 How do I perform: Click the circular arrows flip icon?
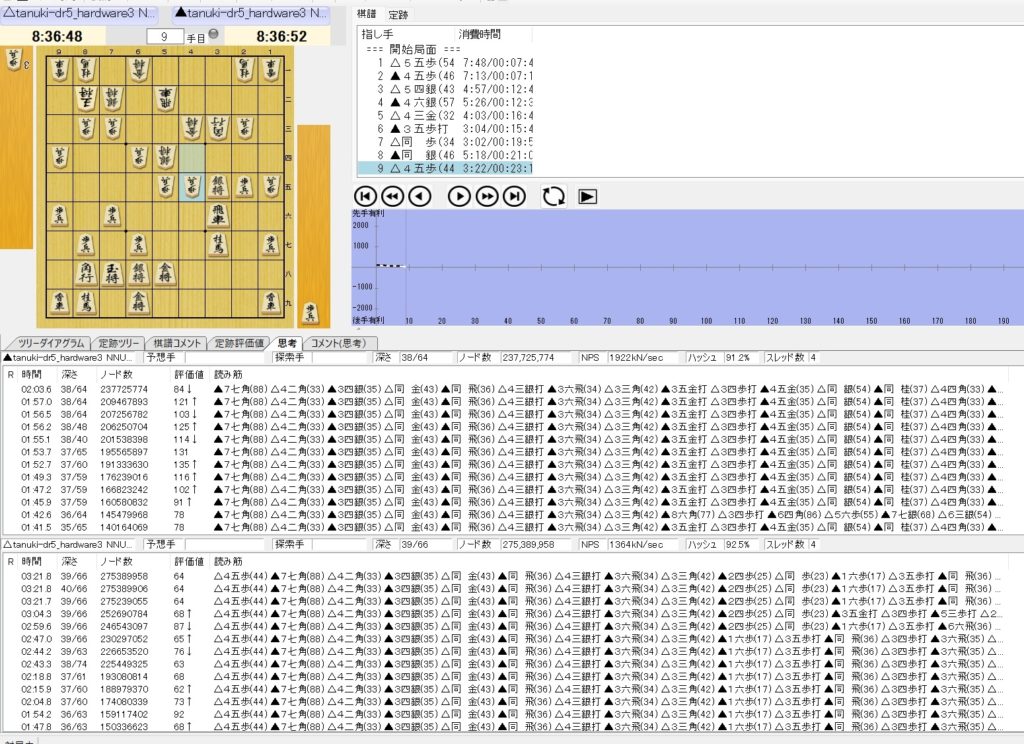(x=553, y=196)
